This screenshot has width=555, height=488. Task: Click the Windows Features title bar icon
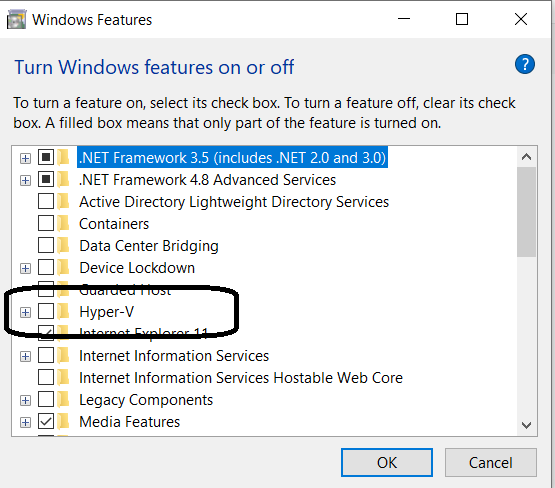(x=16, y=19)
